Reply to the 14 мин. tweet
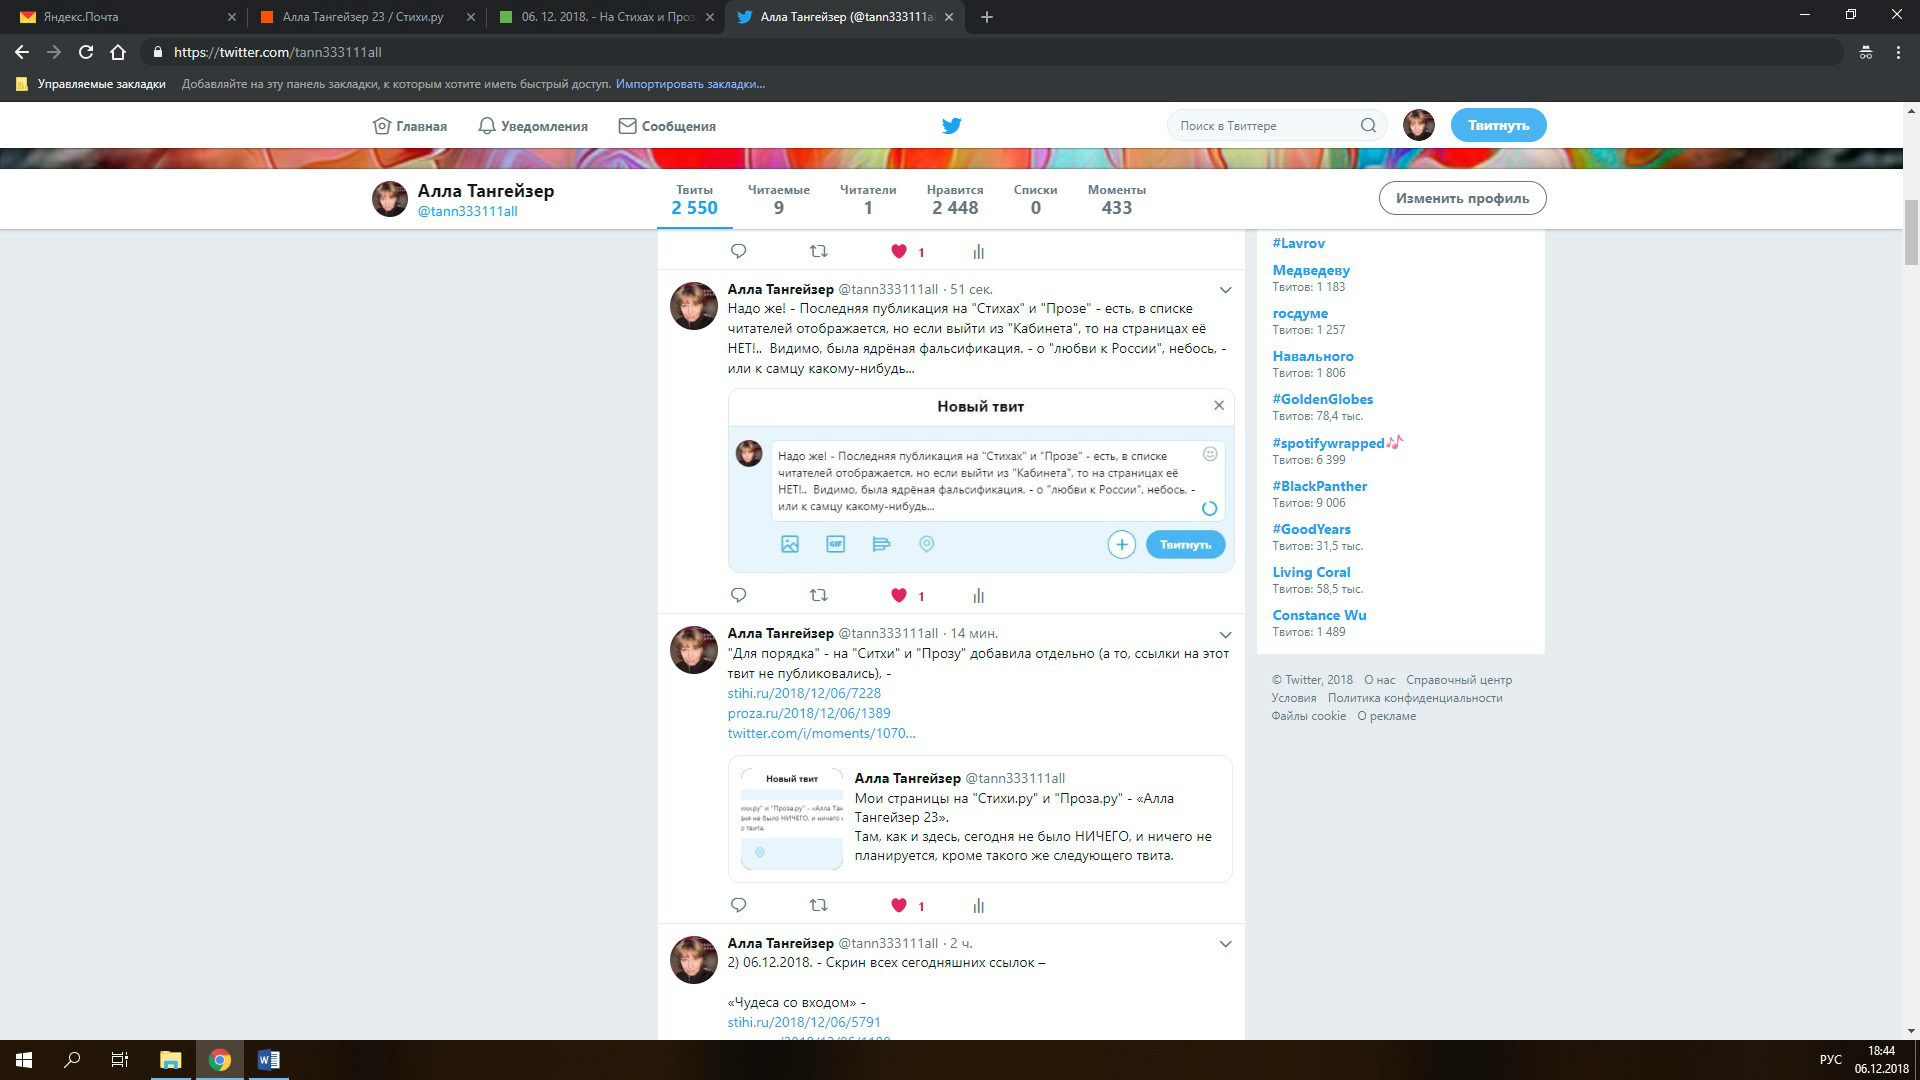 (739, 905)
